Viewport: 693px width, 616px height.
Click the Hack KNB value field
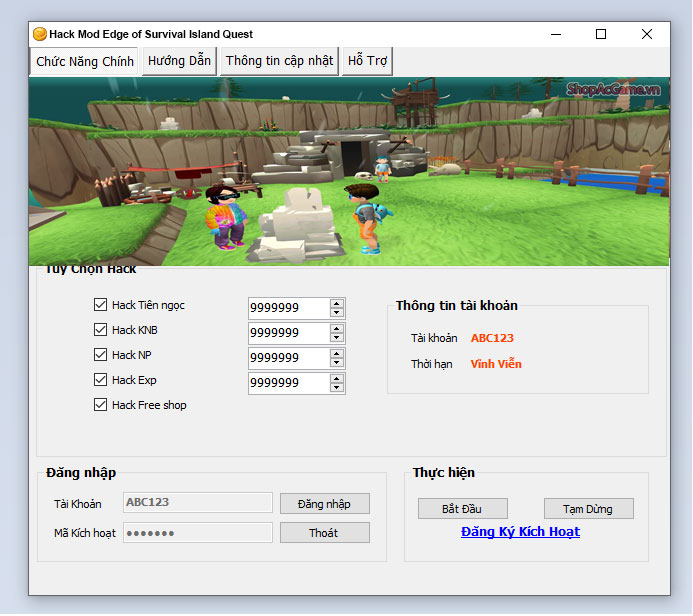pyautogui.click(x=289, y=333)
